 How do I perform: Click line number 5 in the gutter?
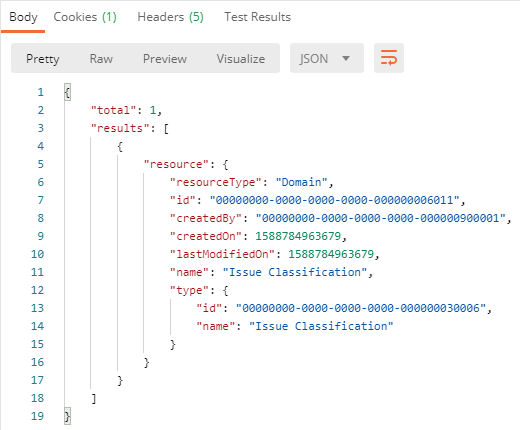point(40,164)
